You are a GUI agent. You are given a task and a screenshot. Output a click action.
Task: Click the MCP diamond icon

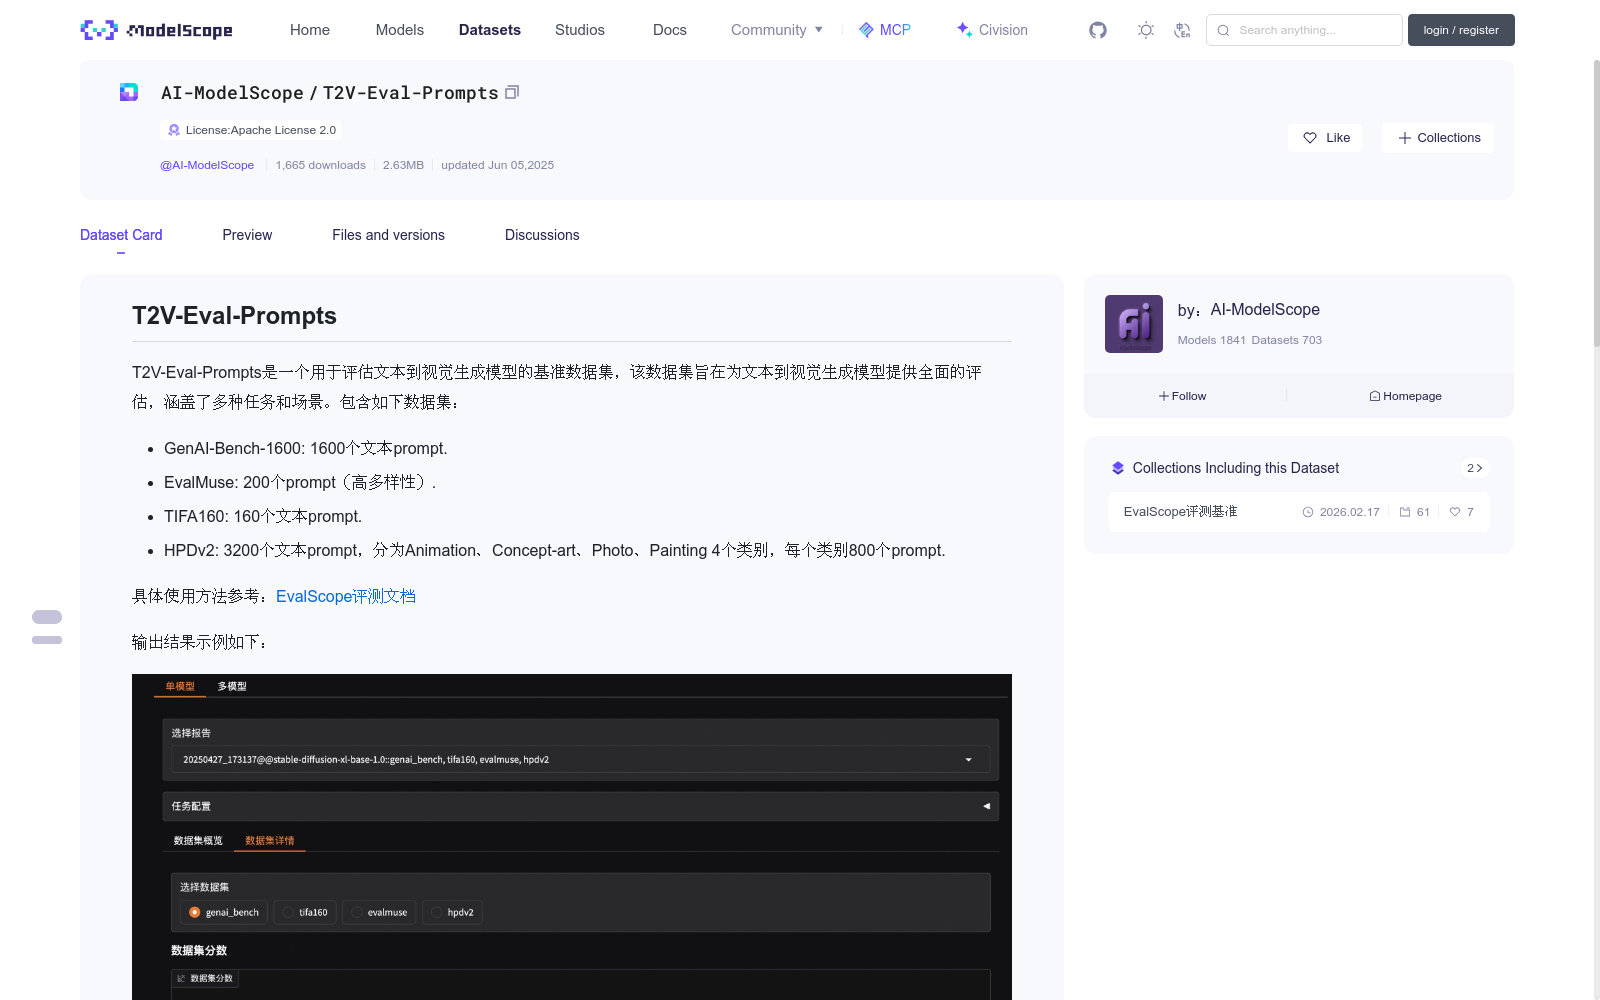click(x=866, y=30)
